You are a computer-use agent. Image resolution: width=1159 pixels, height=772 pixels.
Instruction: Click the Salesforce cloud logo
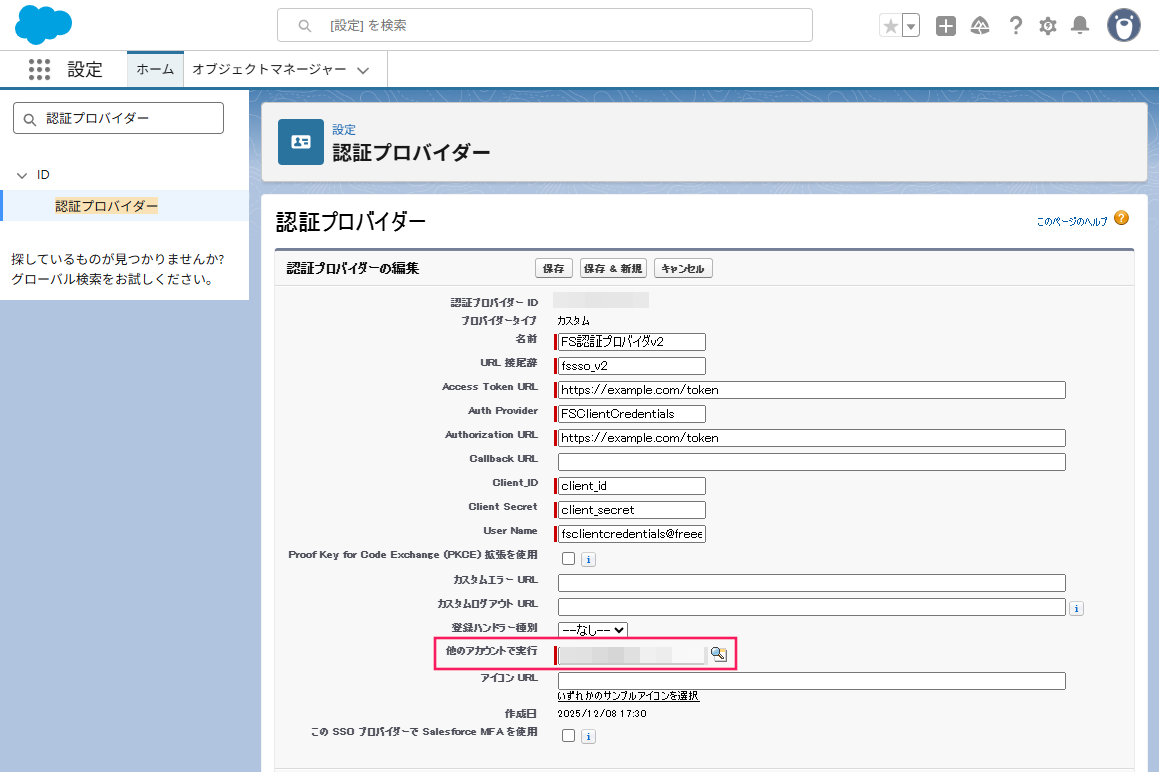click(44, 24)
